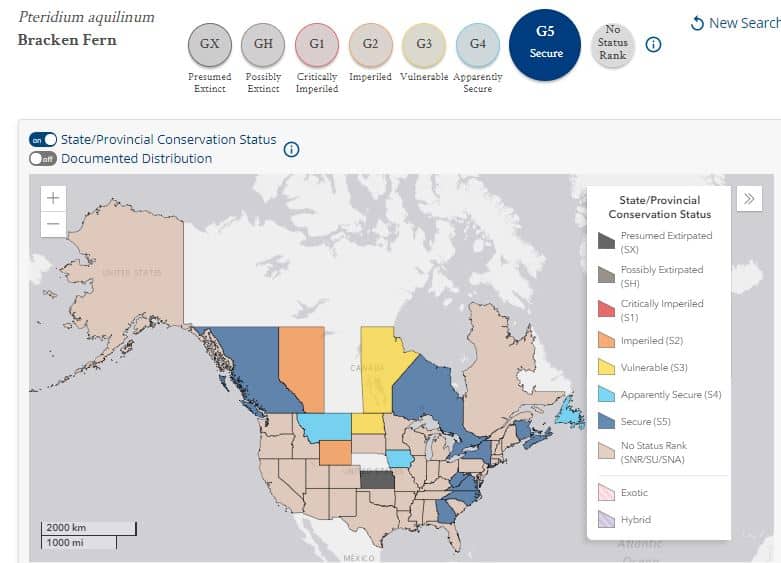Click the New Search refresh arrow icon
The height and width of the screenshot is (563, 781).
(x=697, y=23)
